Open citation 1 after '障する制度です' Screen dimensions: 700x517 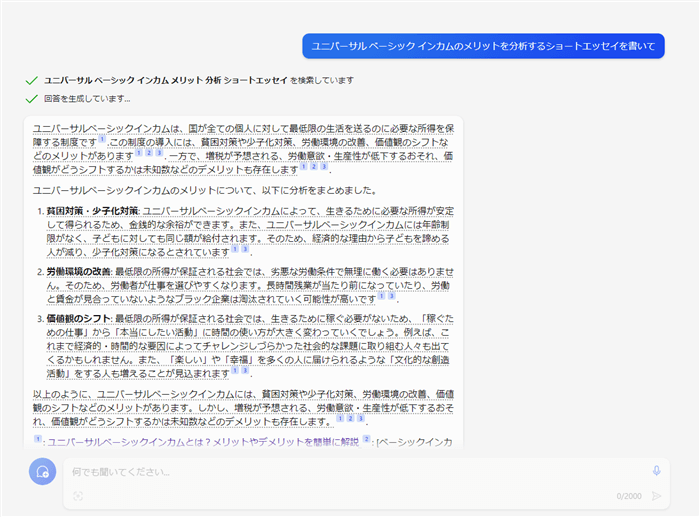pos(102,139)
